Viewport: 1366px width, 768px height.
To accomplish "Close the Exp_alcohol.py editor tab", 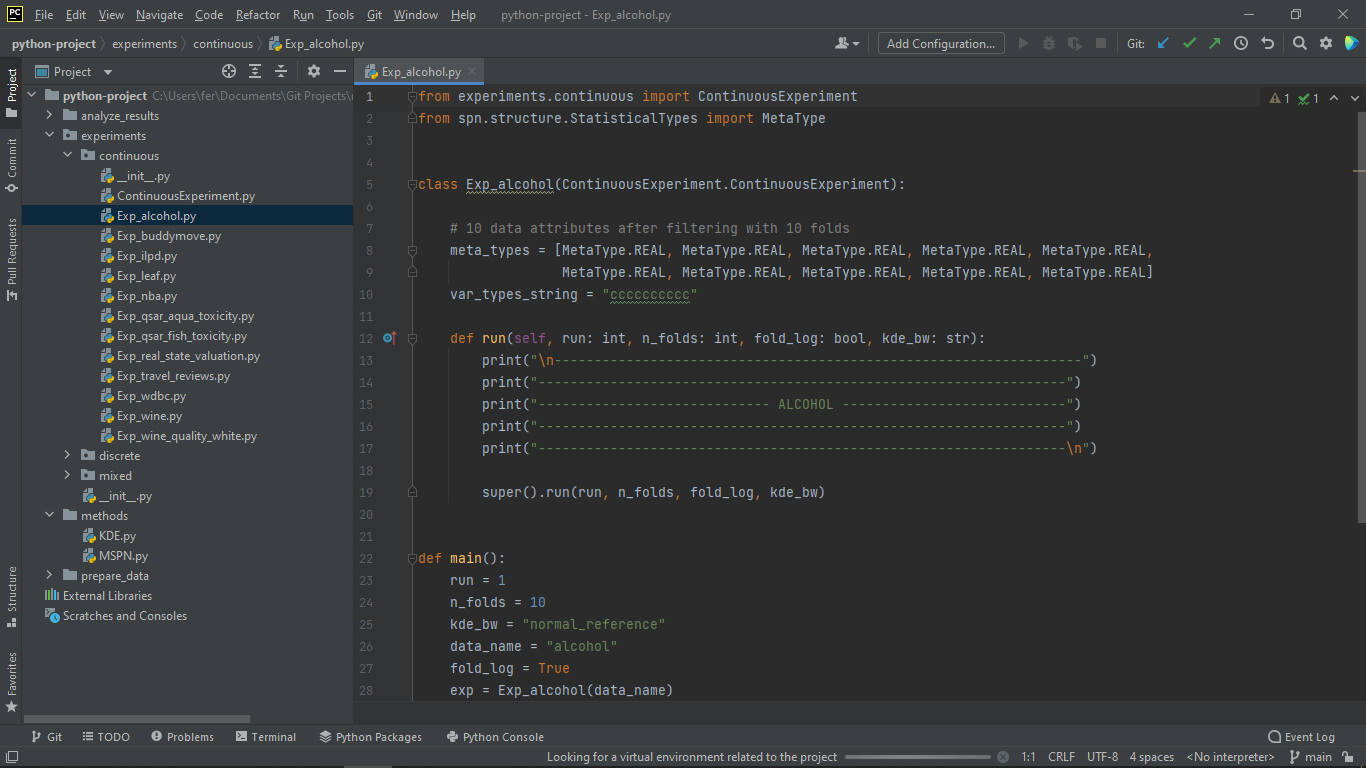I will point(474,71).
